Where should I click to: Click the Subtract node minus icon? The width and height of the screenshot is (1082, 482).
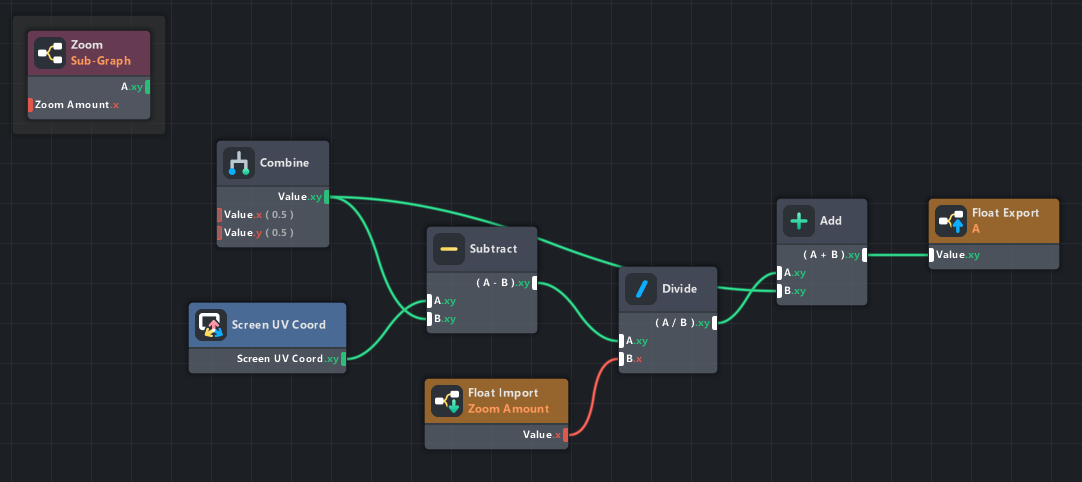tap(449, 249)
